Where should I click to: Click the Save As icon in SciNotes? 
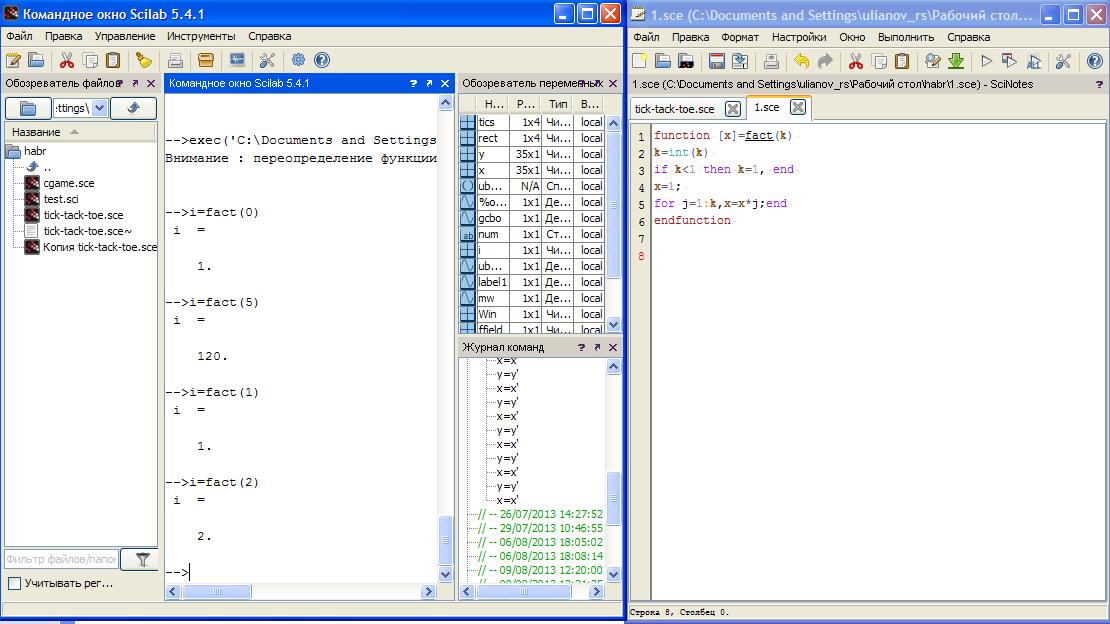click(740, 61)
